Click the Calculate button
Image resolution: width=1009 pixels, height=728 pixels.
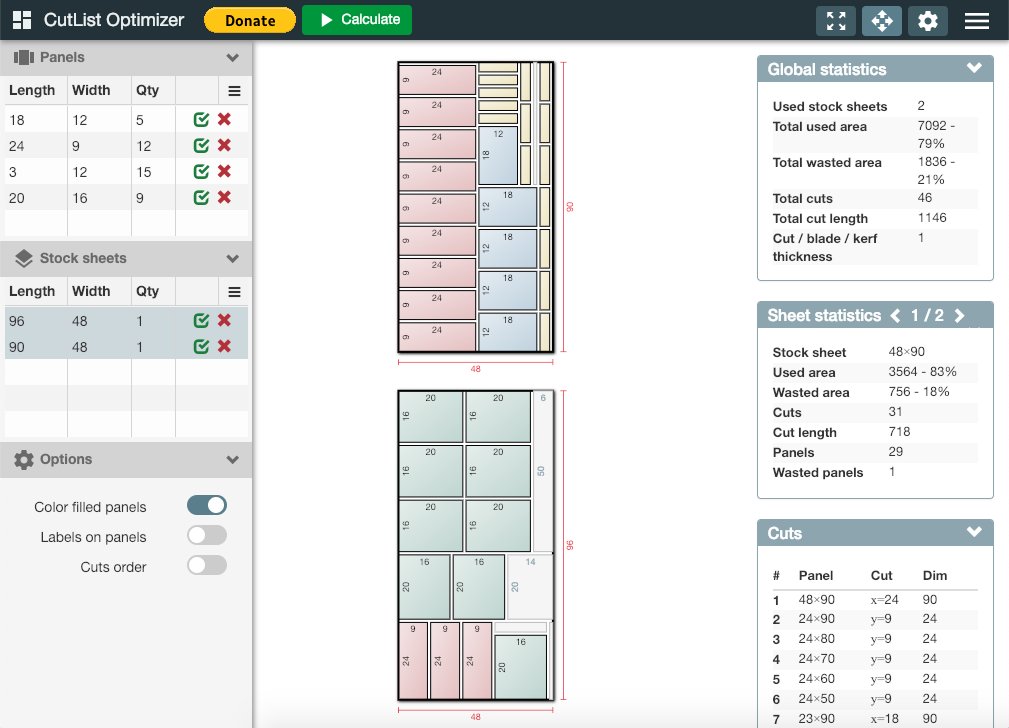356,20
